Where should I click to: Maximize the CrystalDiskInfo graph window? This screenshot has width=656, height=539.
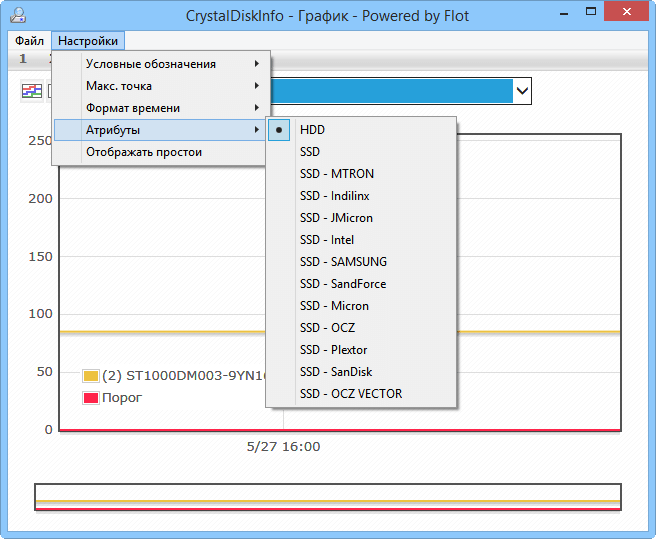pyautogui.click(x=591, y=12)
